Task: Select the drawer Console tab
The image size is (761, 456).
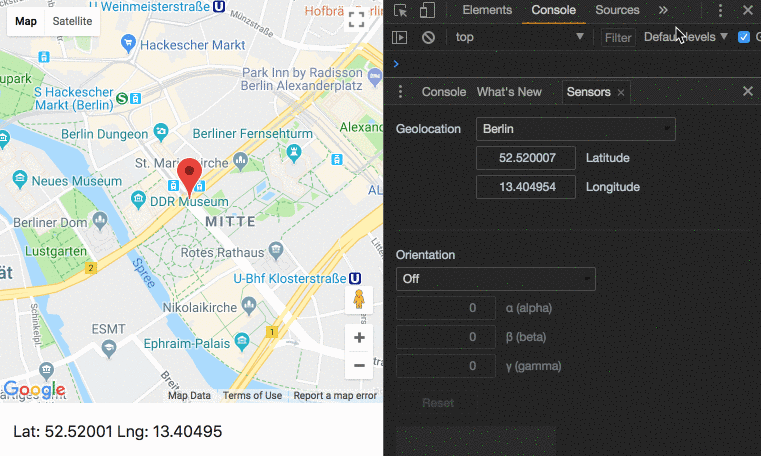Action: [444, 92]
